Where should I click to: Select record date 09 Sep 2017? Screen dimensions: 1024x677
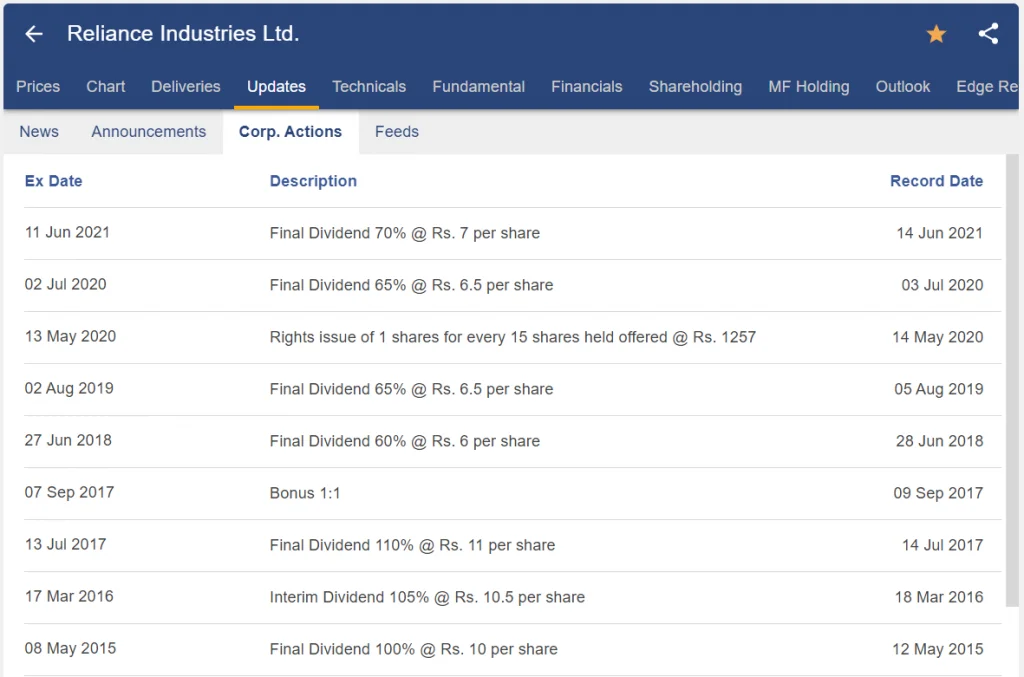point(938,494)
